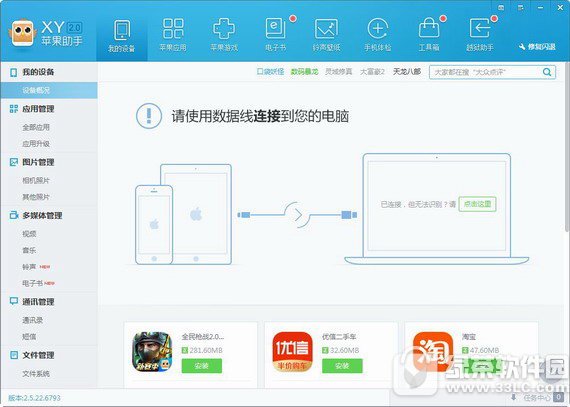Click the green 点击这里 button
This screenshot has height=407, width=570.
coord(477,204)
